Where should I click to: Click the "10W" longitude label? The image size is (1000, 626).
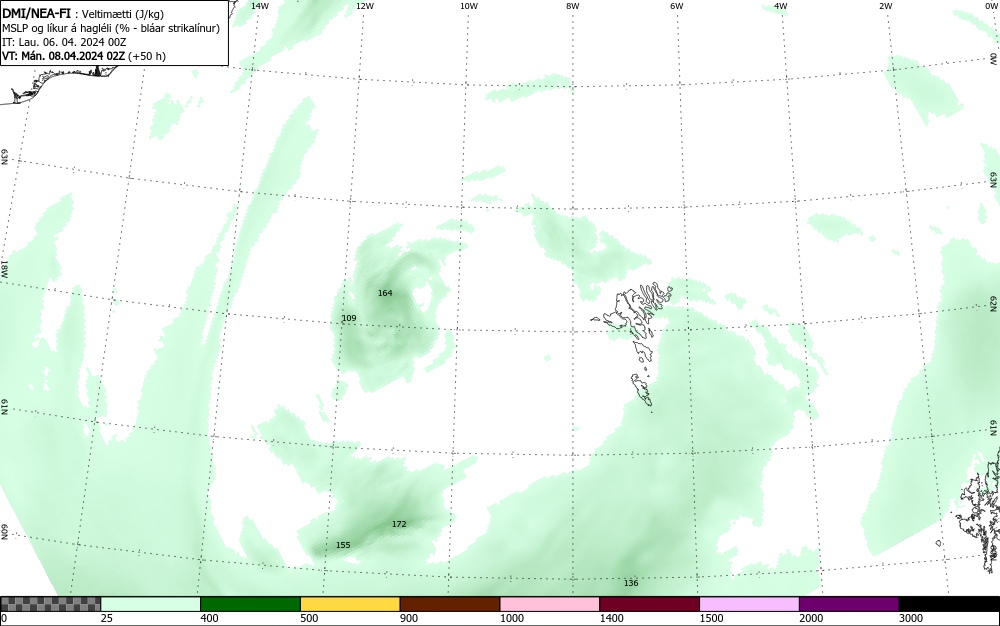click(469, 6)
